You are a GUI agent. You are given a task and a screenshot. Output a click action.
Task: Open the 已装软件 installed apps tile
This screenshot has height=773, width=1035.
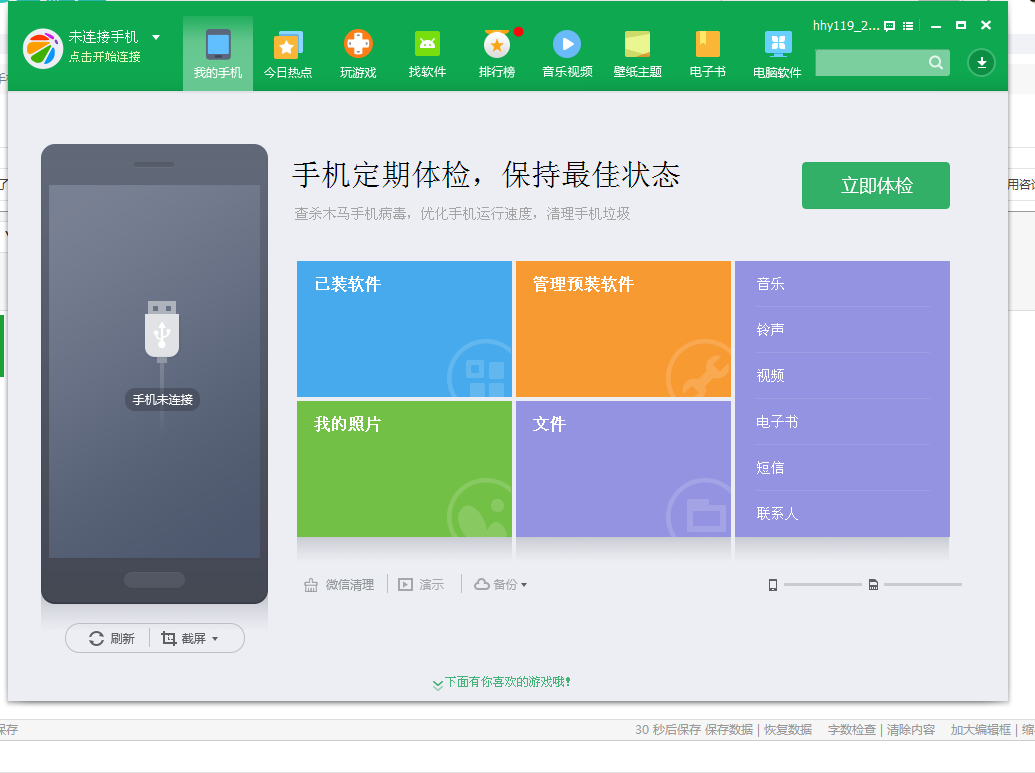[405, 329]
